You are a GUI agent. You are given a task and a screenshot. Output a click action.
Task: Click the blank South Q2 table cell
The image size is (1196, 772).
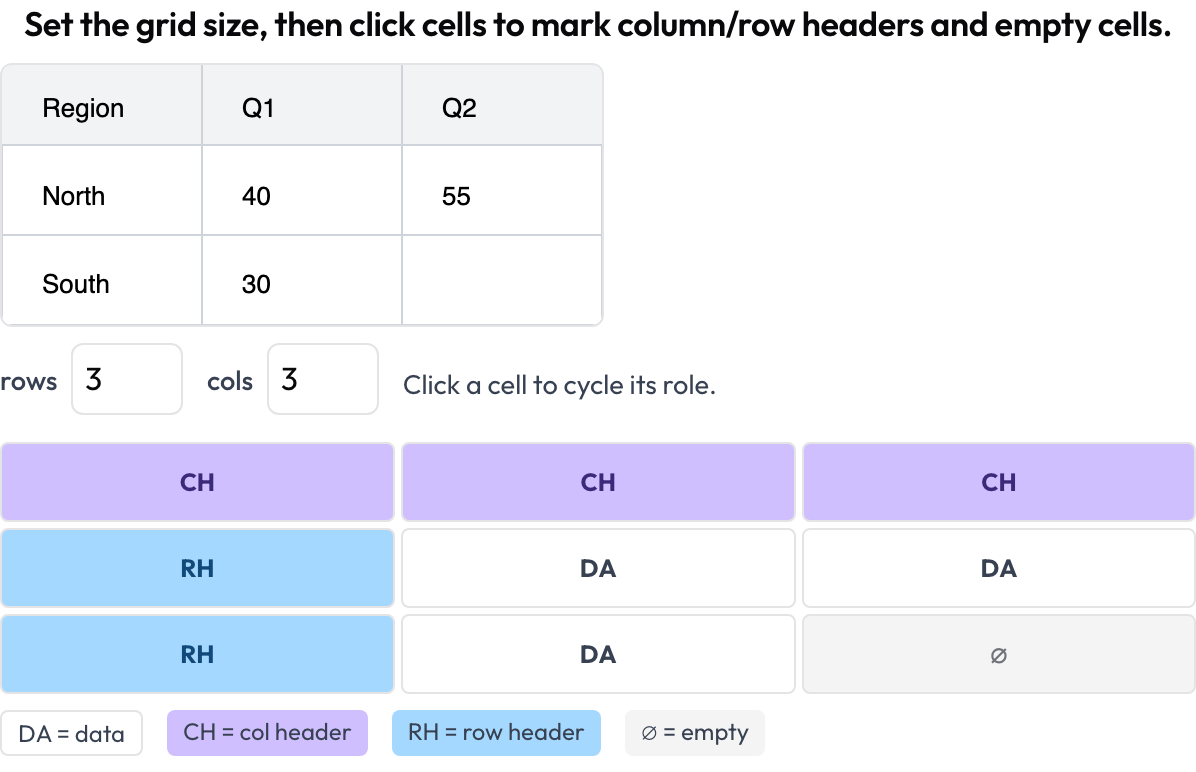pyautogui.click(x=502, y=280)
